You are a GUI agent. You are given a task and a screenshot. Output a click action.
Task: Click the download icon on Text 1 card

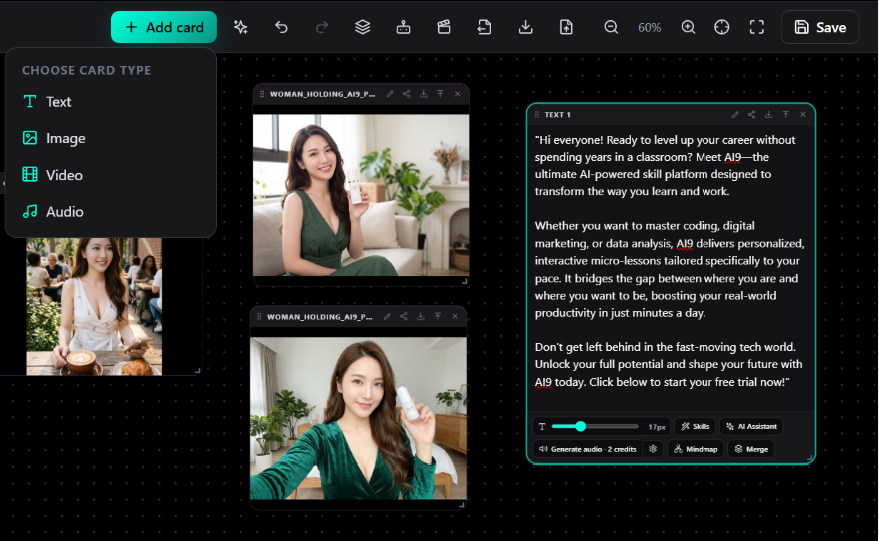(769, 114)
